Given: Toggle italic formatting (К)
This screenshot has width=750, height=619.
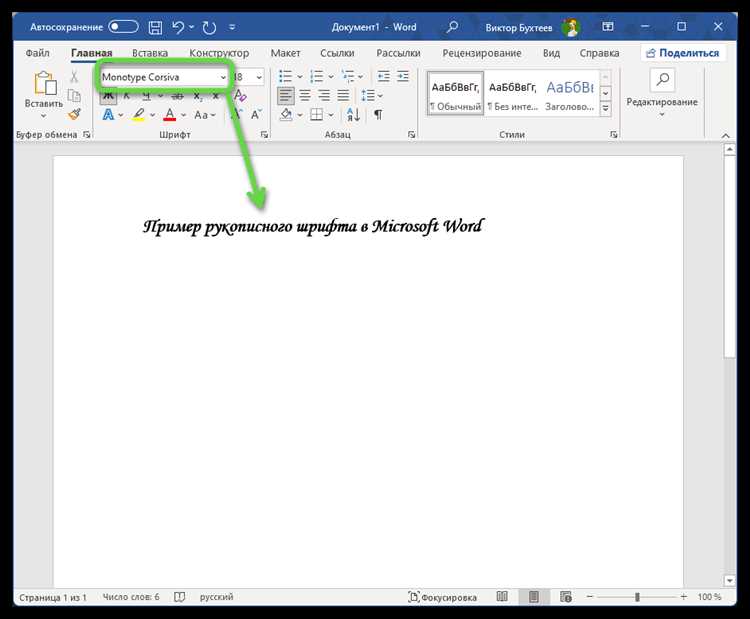Looking at the screenshot, I should [x=126, y=96].
